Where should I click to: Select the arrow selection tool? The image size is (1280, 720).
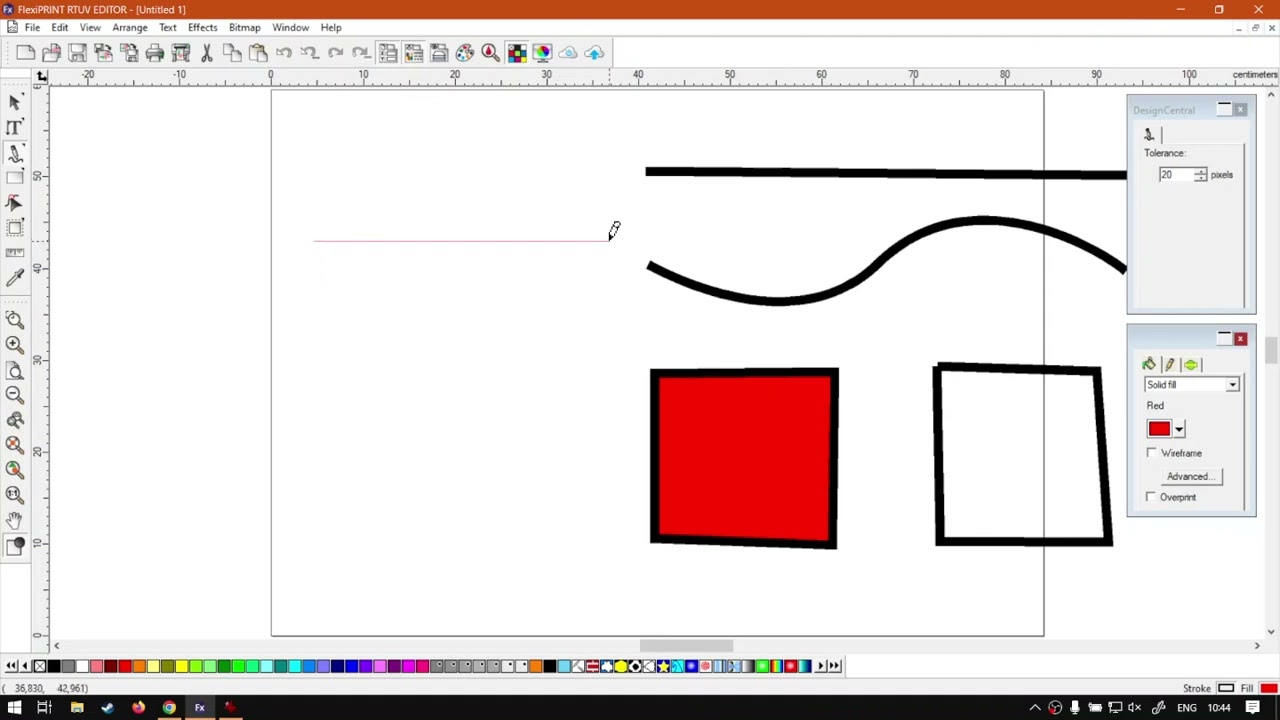click(15, 102)
